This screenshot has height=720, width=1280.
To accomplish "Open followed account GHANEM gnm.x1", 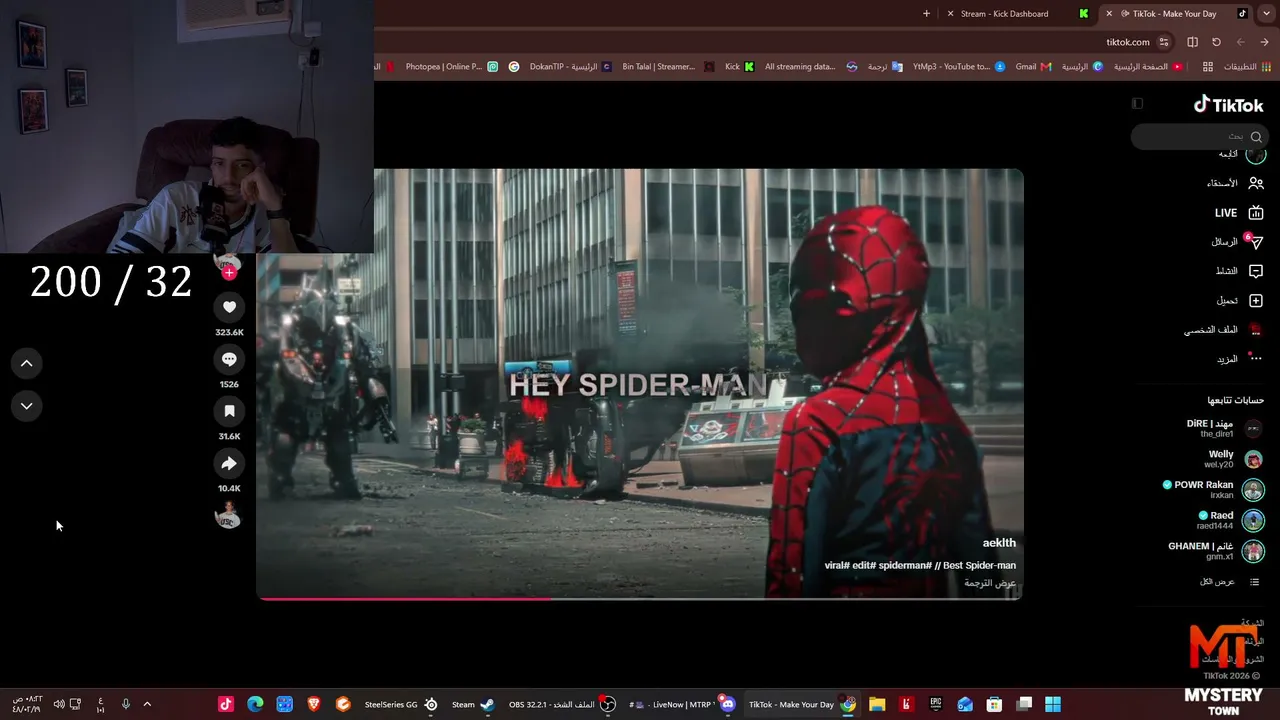I will (1216, 551).
